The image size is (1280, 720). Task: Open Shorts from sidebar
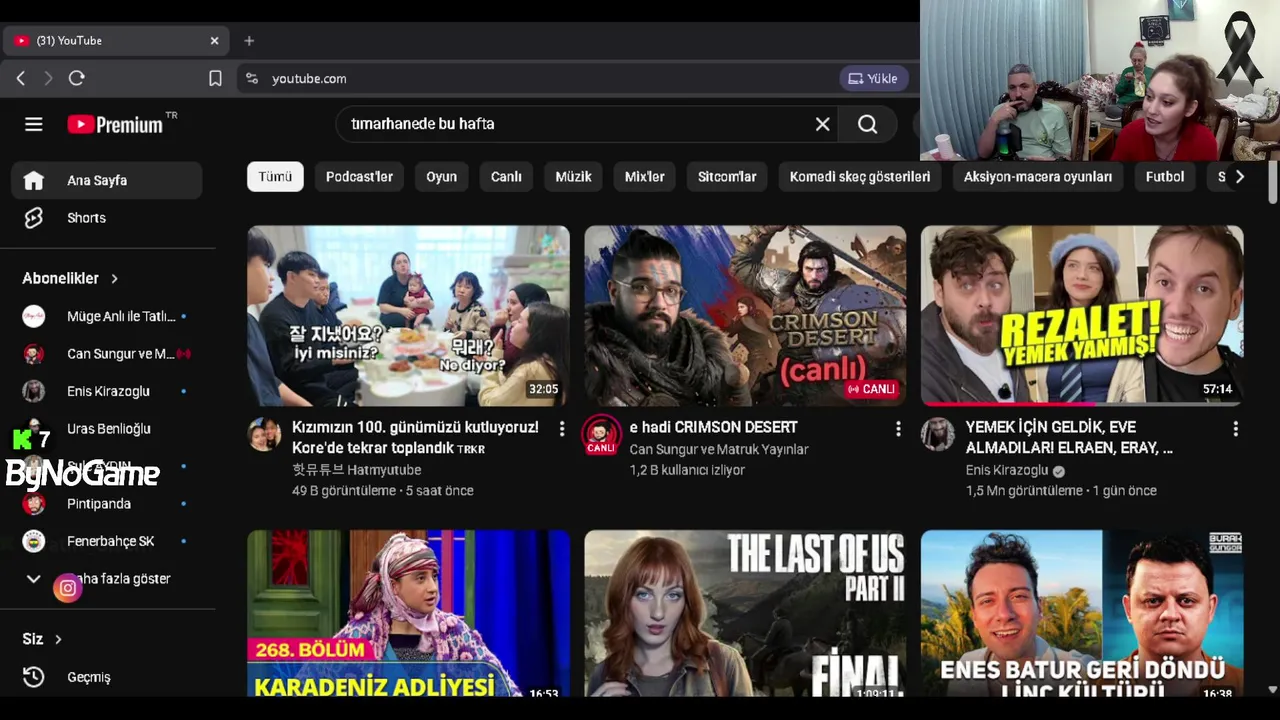click(107, 217)
